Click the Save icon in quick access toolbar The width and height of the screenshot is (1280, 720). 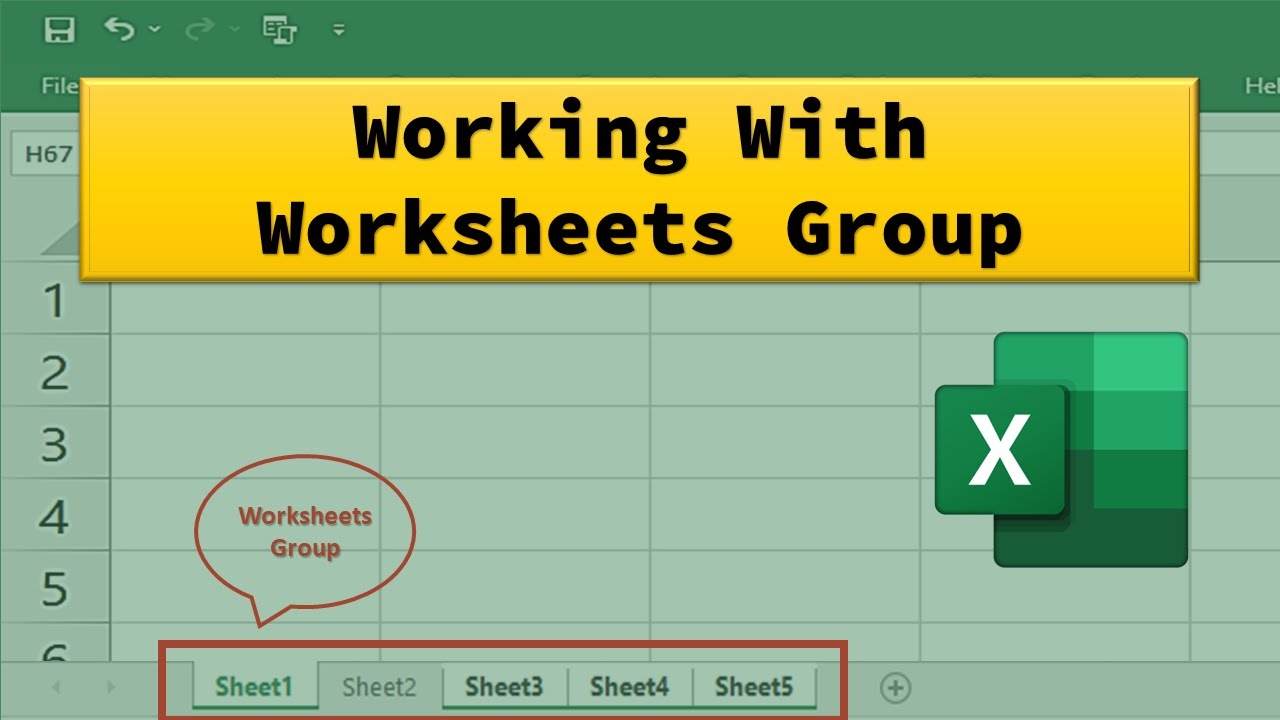60,30
